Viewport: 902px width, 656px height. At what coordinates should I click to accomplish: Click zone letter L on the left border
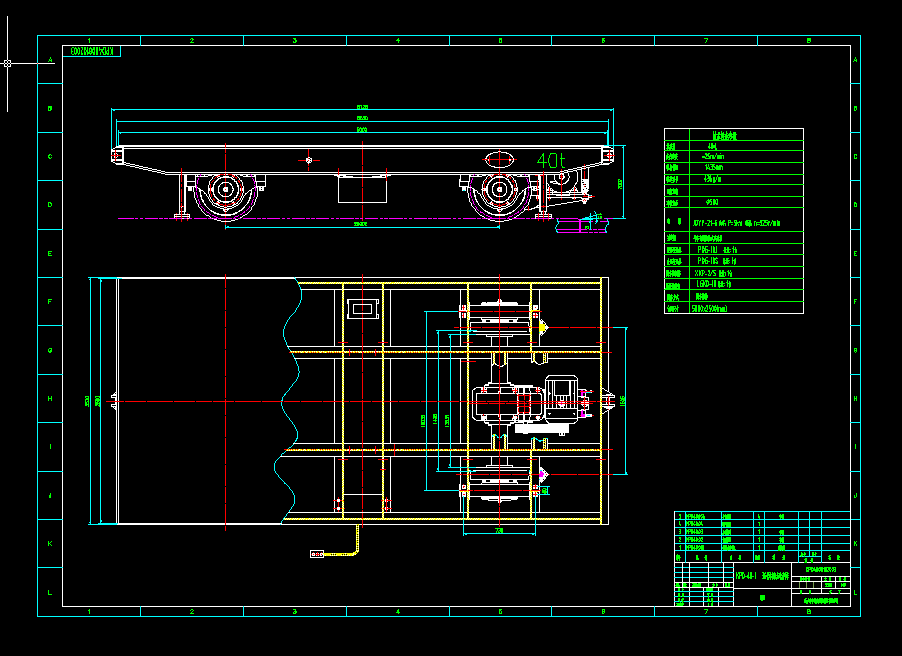click(x=50, y=592)
